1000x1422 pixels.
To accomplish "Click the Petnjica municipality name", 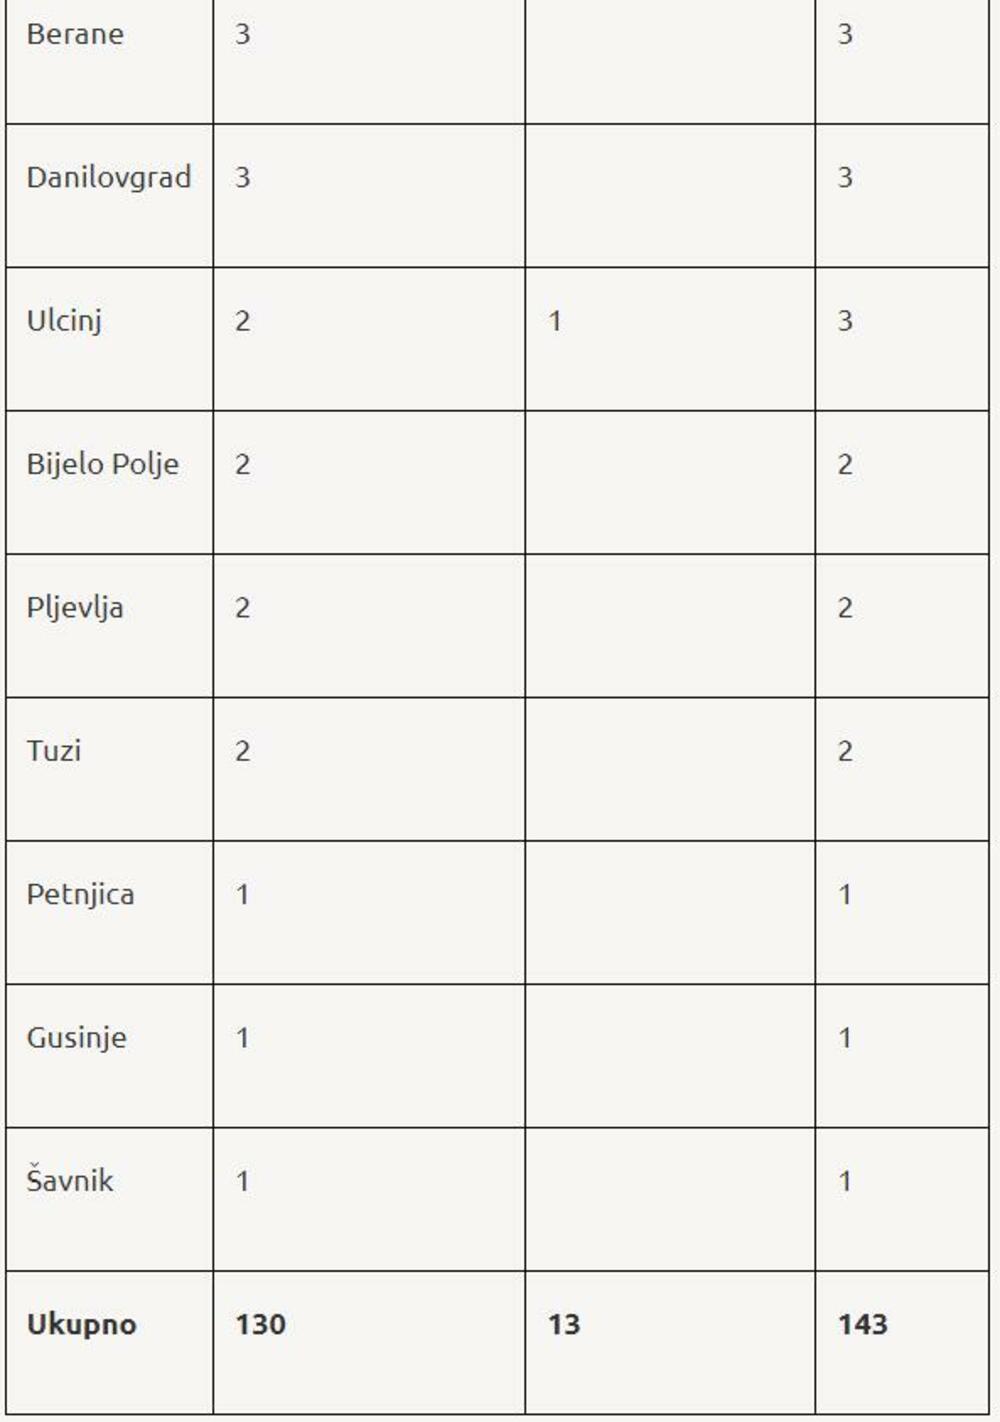I will [80, 894].
